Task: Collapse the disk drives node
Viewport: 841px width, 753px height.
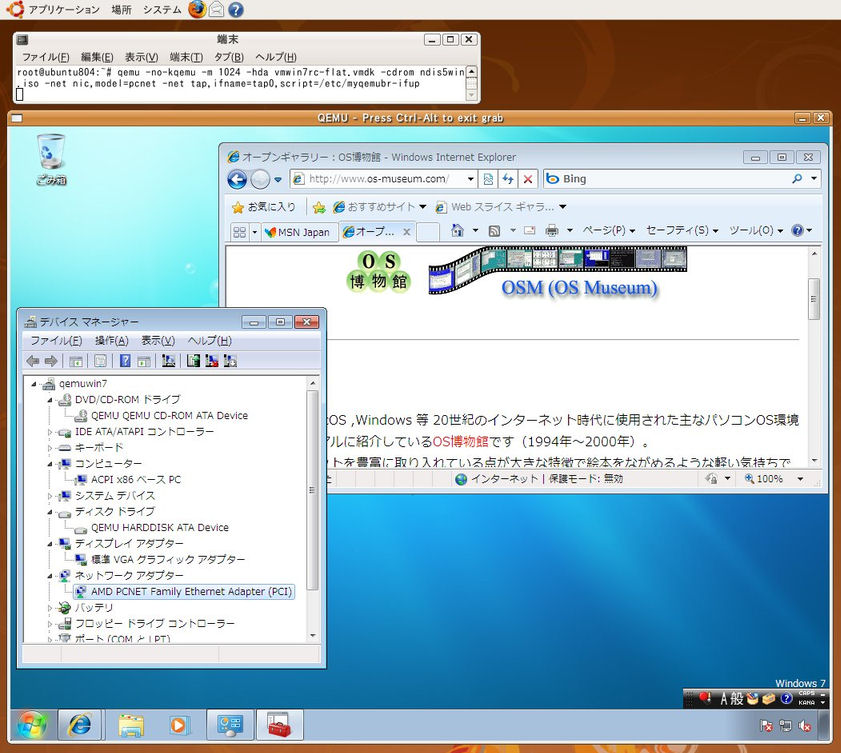Action: pyautogui.click(x=49, y=512)
